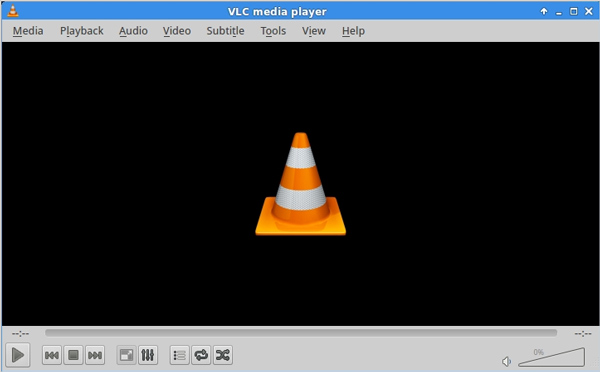The height and width of the screenshot is (372, 600).
Task: Open the View menu
Action: click(x=314, y=31)
